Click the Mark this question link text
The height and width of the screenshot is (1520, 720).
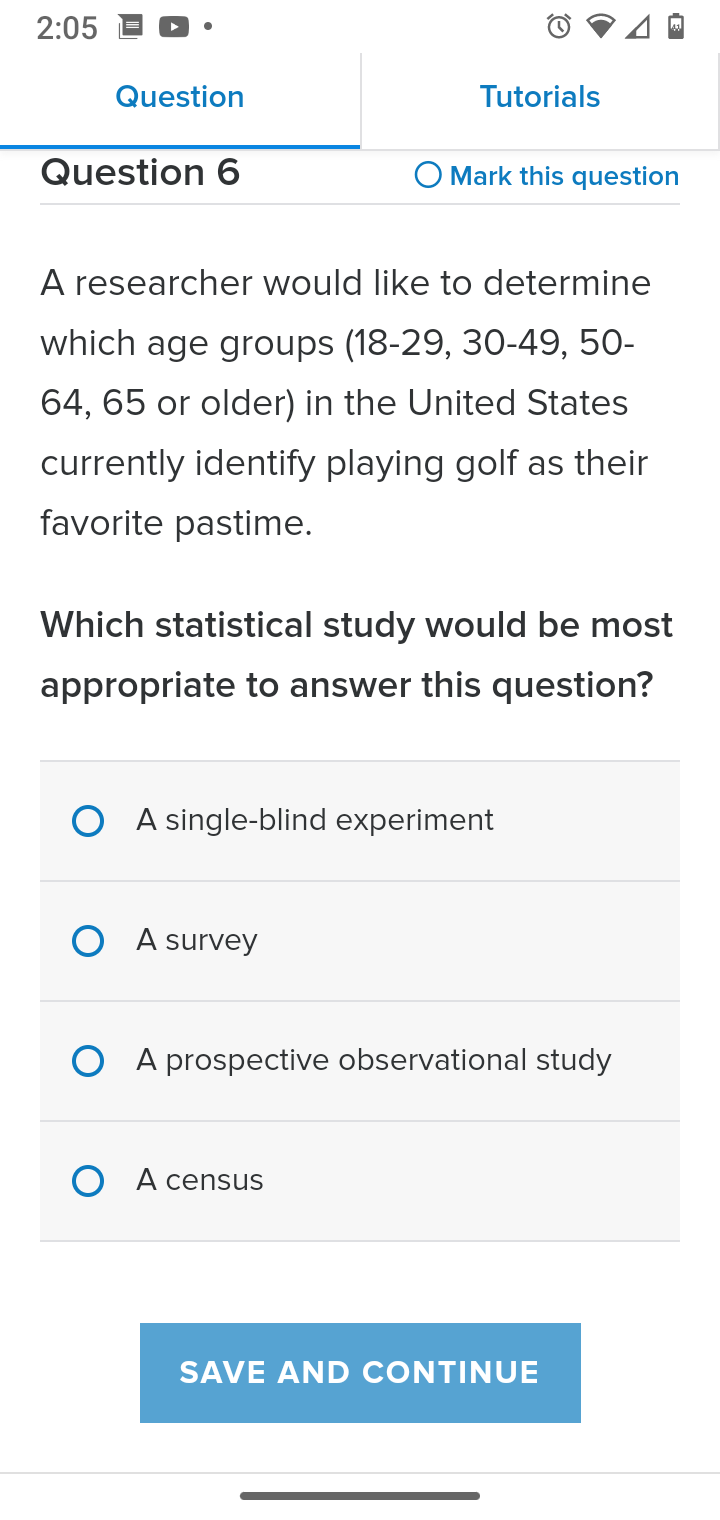565,176
